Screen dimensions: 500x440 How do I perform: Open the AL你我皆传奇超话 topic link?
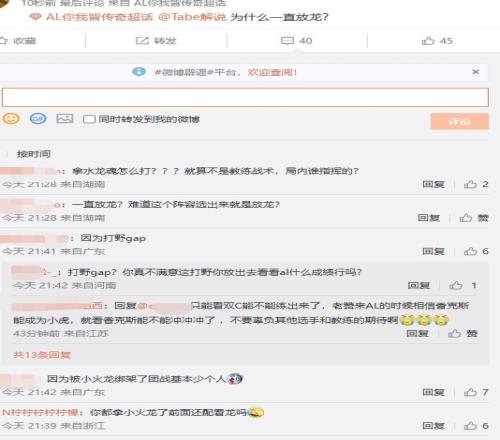click(99, 17)
